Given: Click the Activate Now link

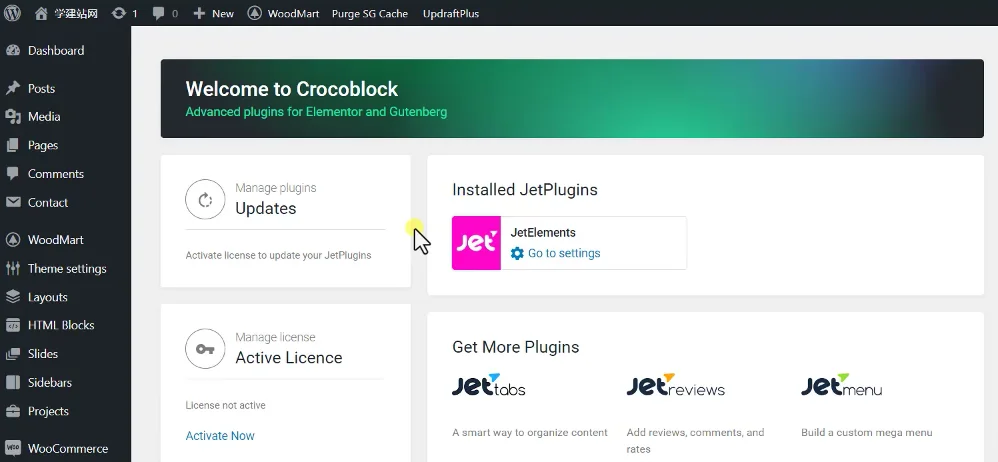Looking at the screenshot, I should tap(220, 436).
